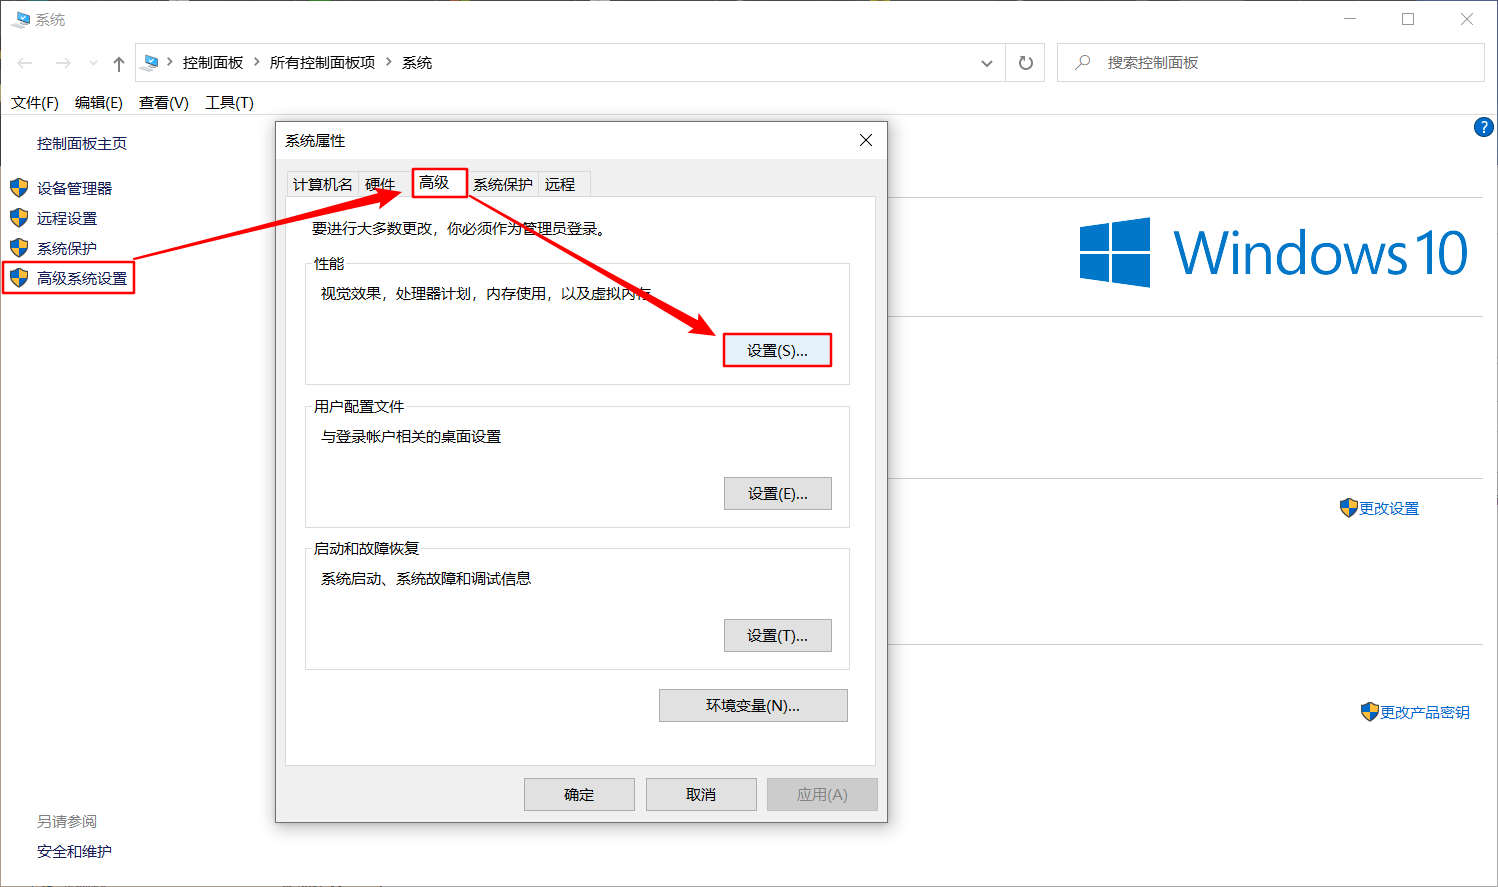Image resolution: width=1498 pixels, height=887 pixels.
Task: Close the 系统属性 dialog
Action: (866, 141)
